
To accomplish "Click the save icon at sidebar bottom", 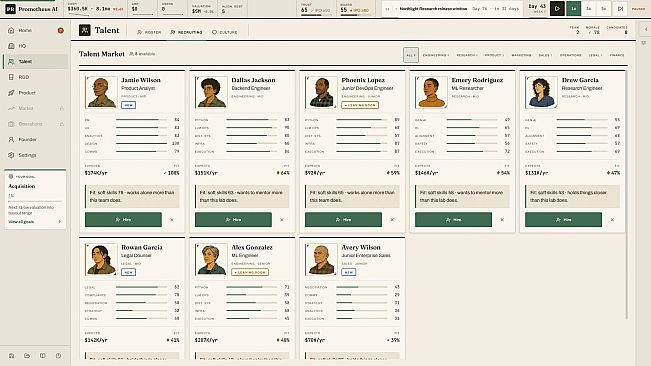I will point(12,356).
